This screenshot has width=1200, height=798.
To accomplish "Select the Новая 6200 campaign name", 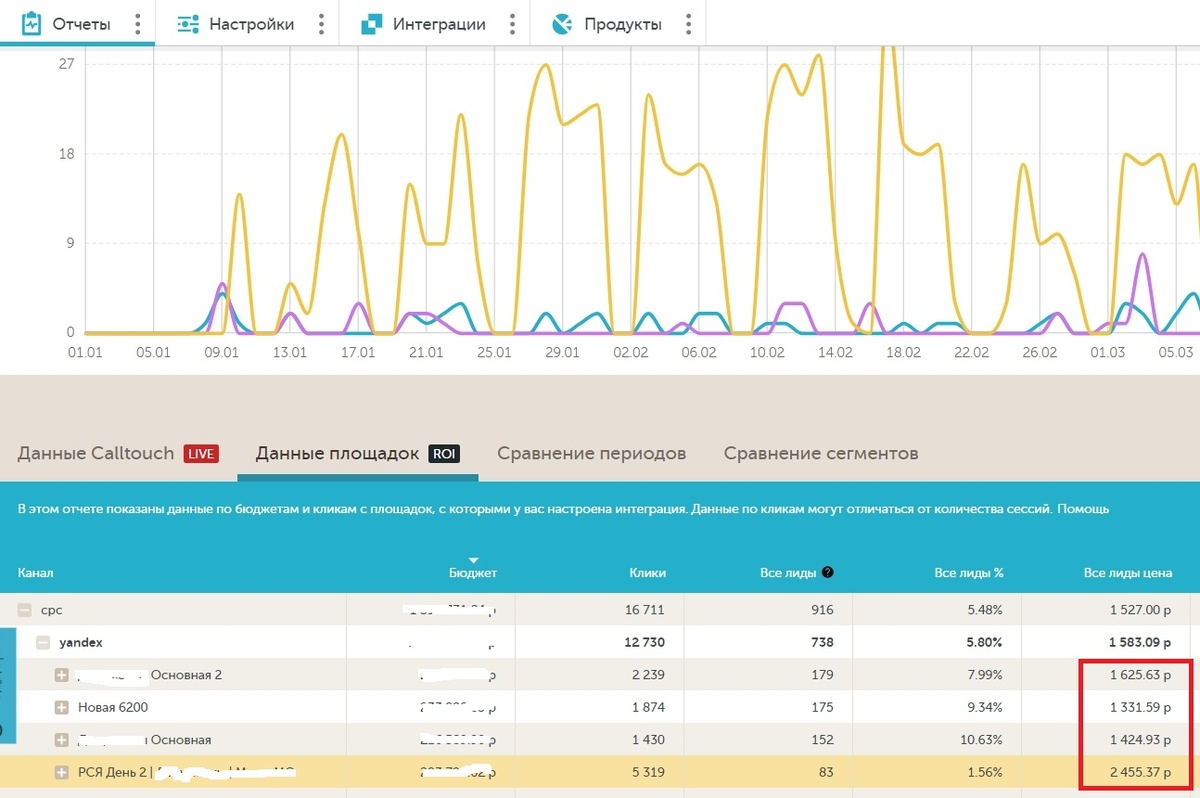I will click(x=113, y=708).
